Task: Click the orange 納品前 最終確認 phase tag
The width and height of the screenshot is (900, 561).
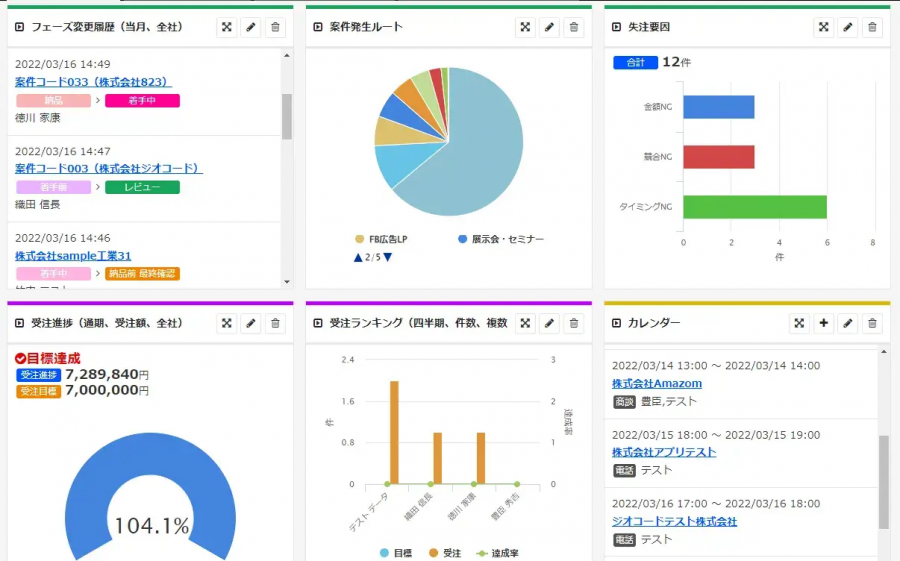Action: 142,274
